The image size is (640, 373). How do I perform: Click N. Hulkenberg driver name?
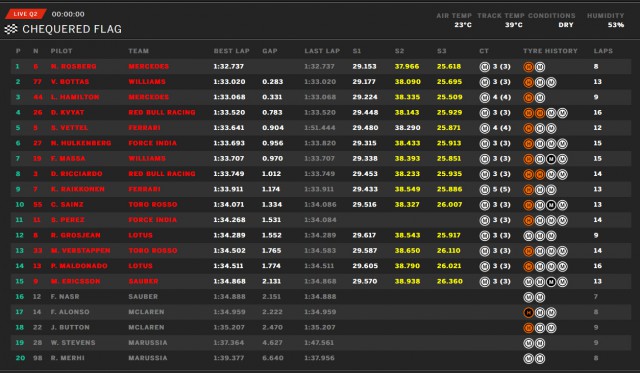81,143
